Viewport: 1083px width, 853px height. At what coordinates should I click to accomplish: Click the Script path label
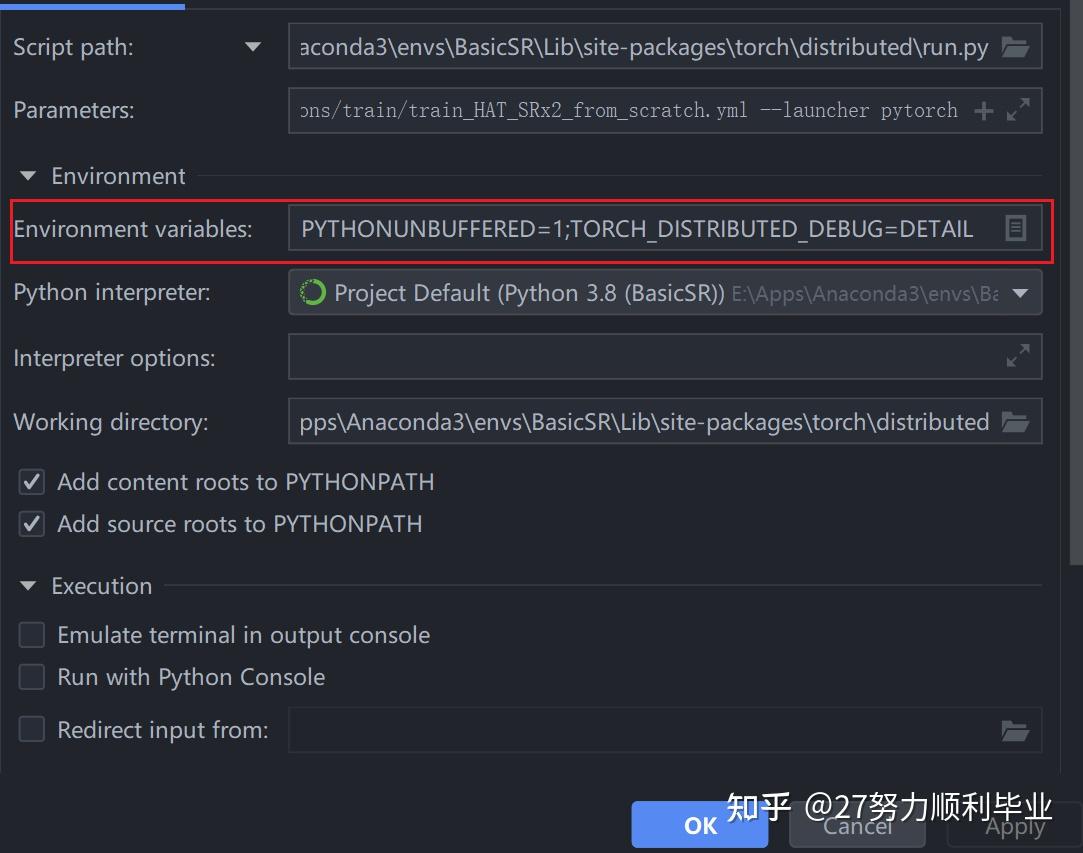[73, 47]
